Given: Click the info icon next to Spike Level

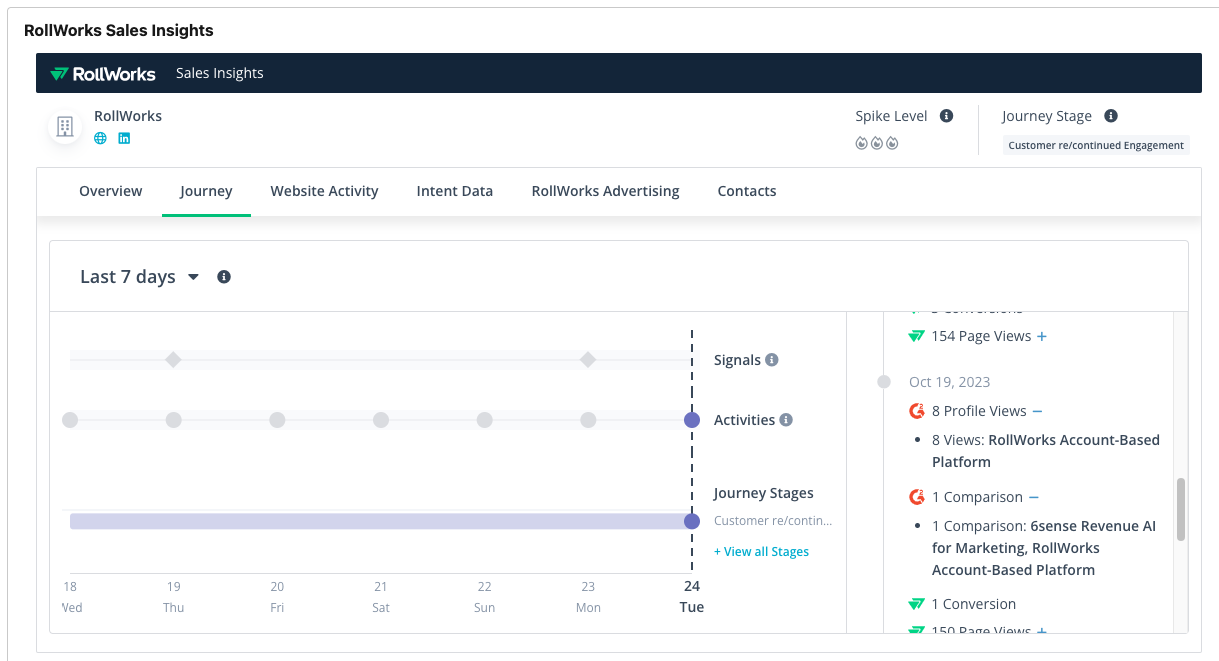Looking at the screenshot, I should click(946, 116).
